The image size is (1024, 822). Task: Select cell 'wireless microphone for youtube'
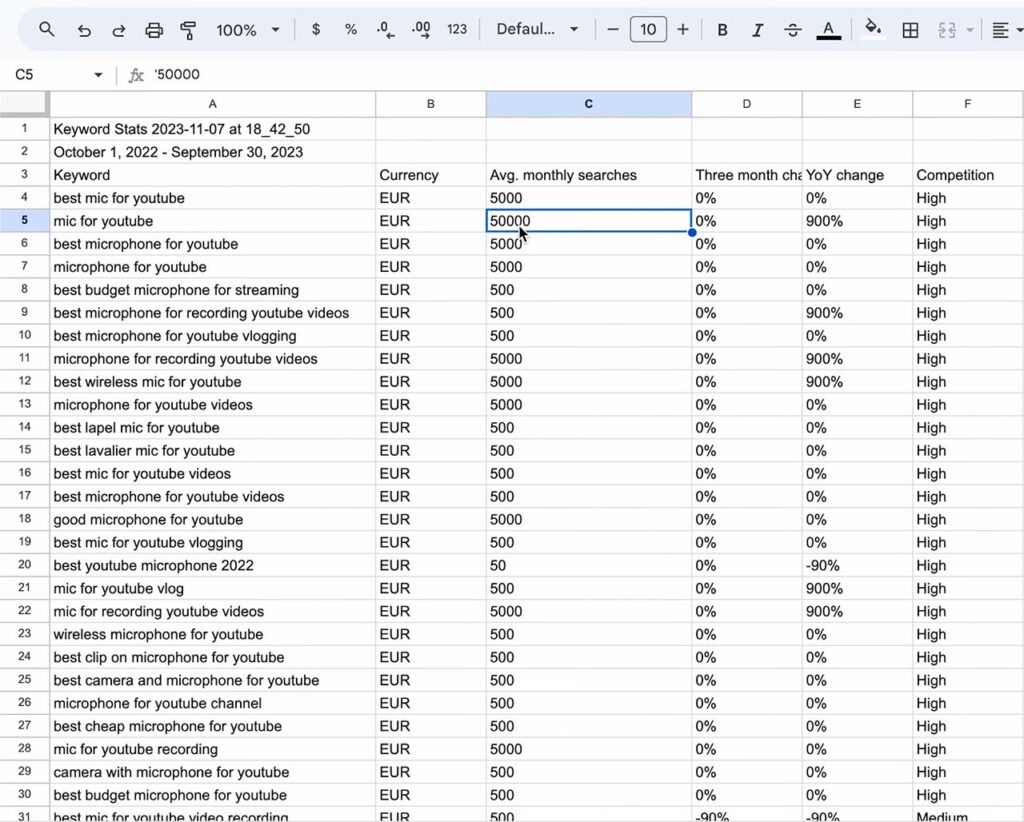[x=212, y=635]
